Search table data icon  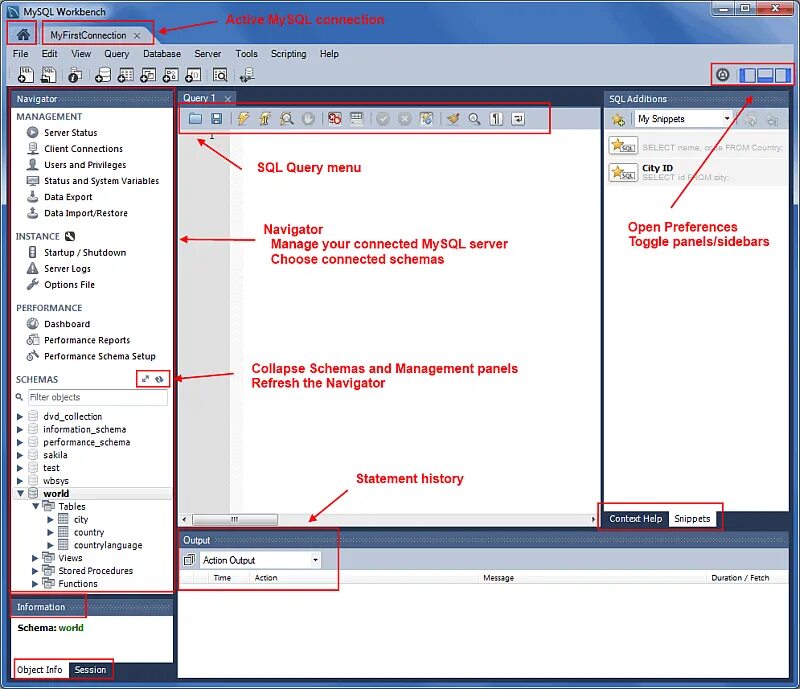tap(220, 75)
